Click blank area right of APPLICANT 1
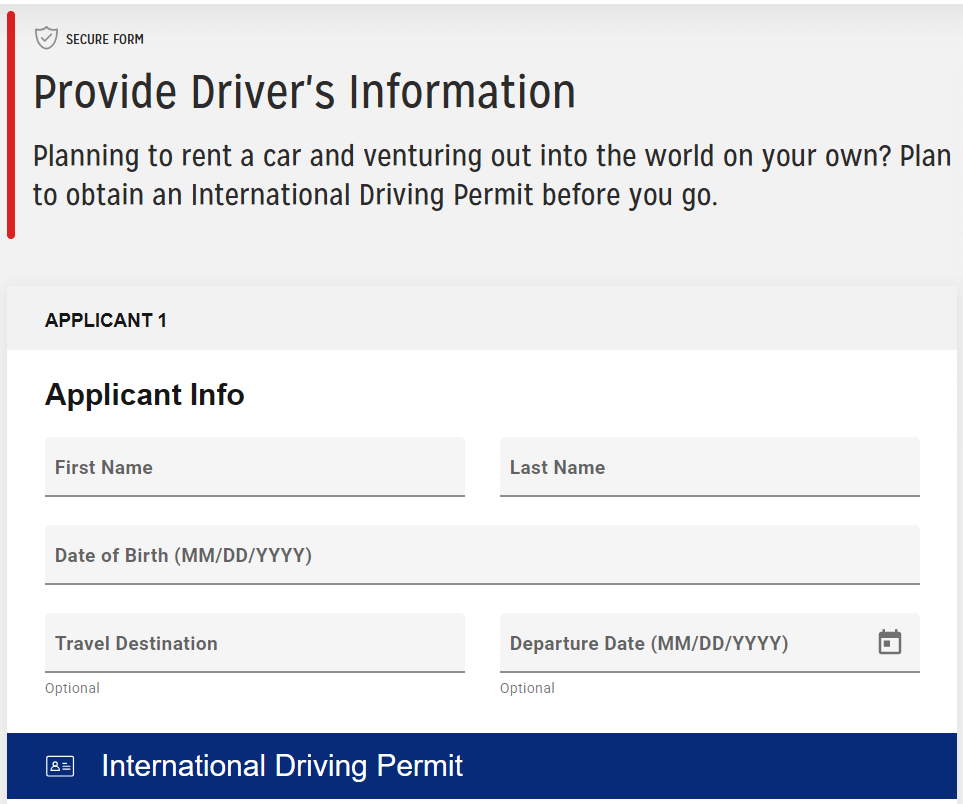 point(600,320)
